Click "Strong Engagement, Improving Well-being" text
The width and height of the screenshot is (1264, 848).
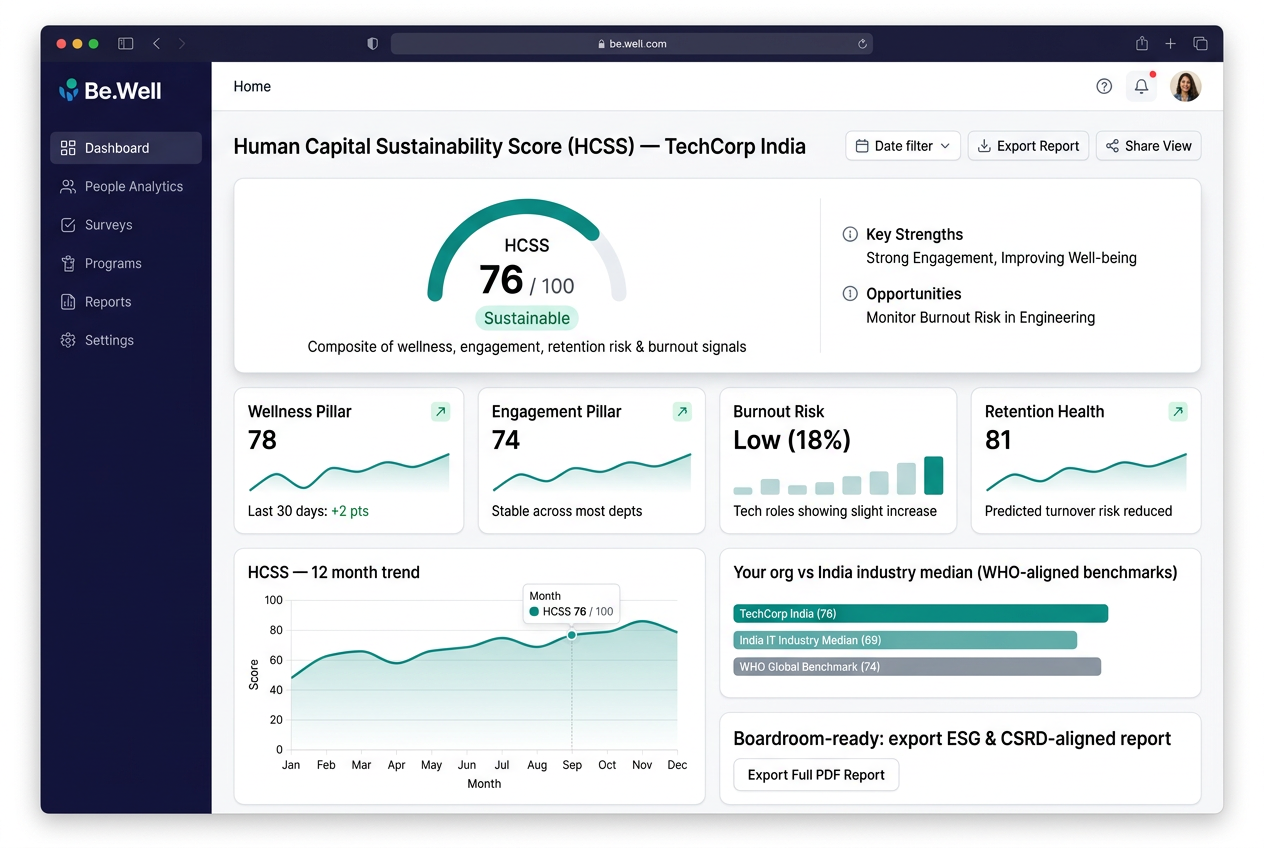1001,258
